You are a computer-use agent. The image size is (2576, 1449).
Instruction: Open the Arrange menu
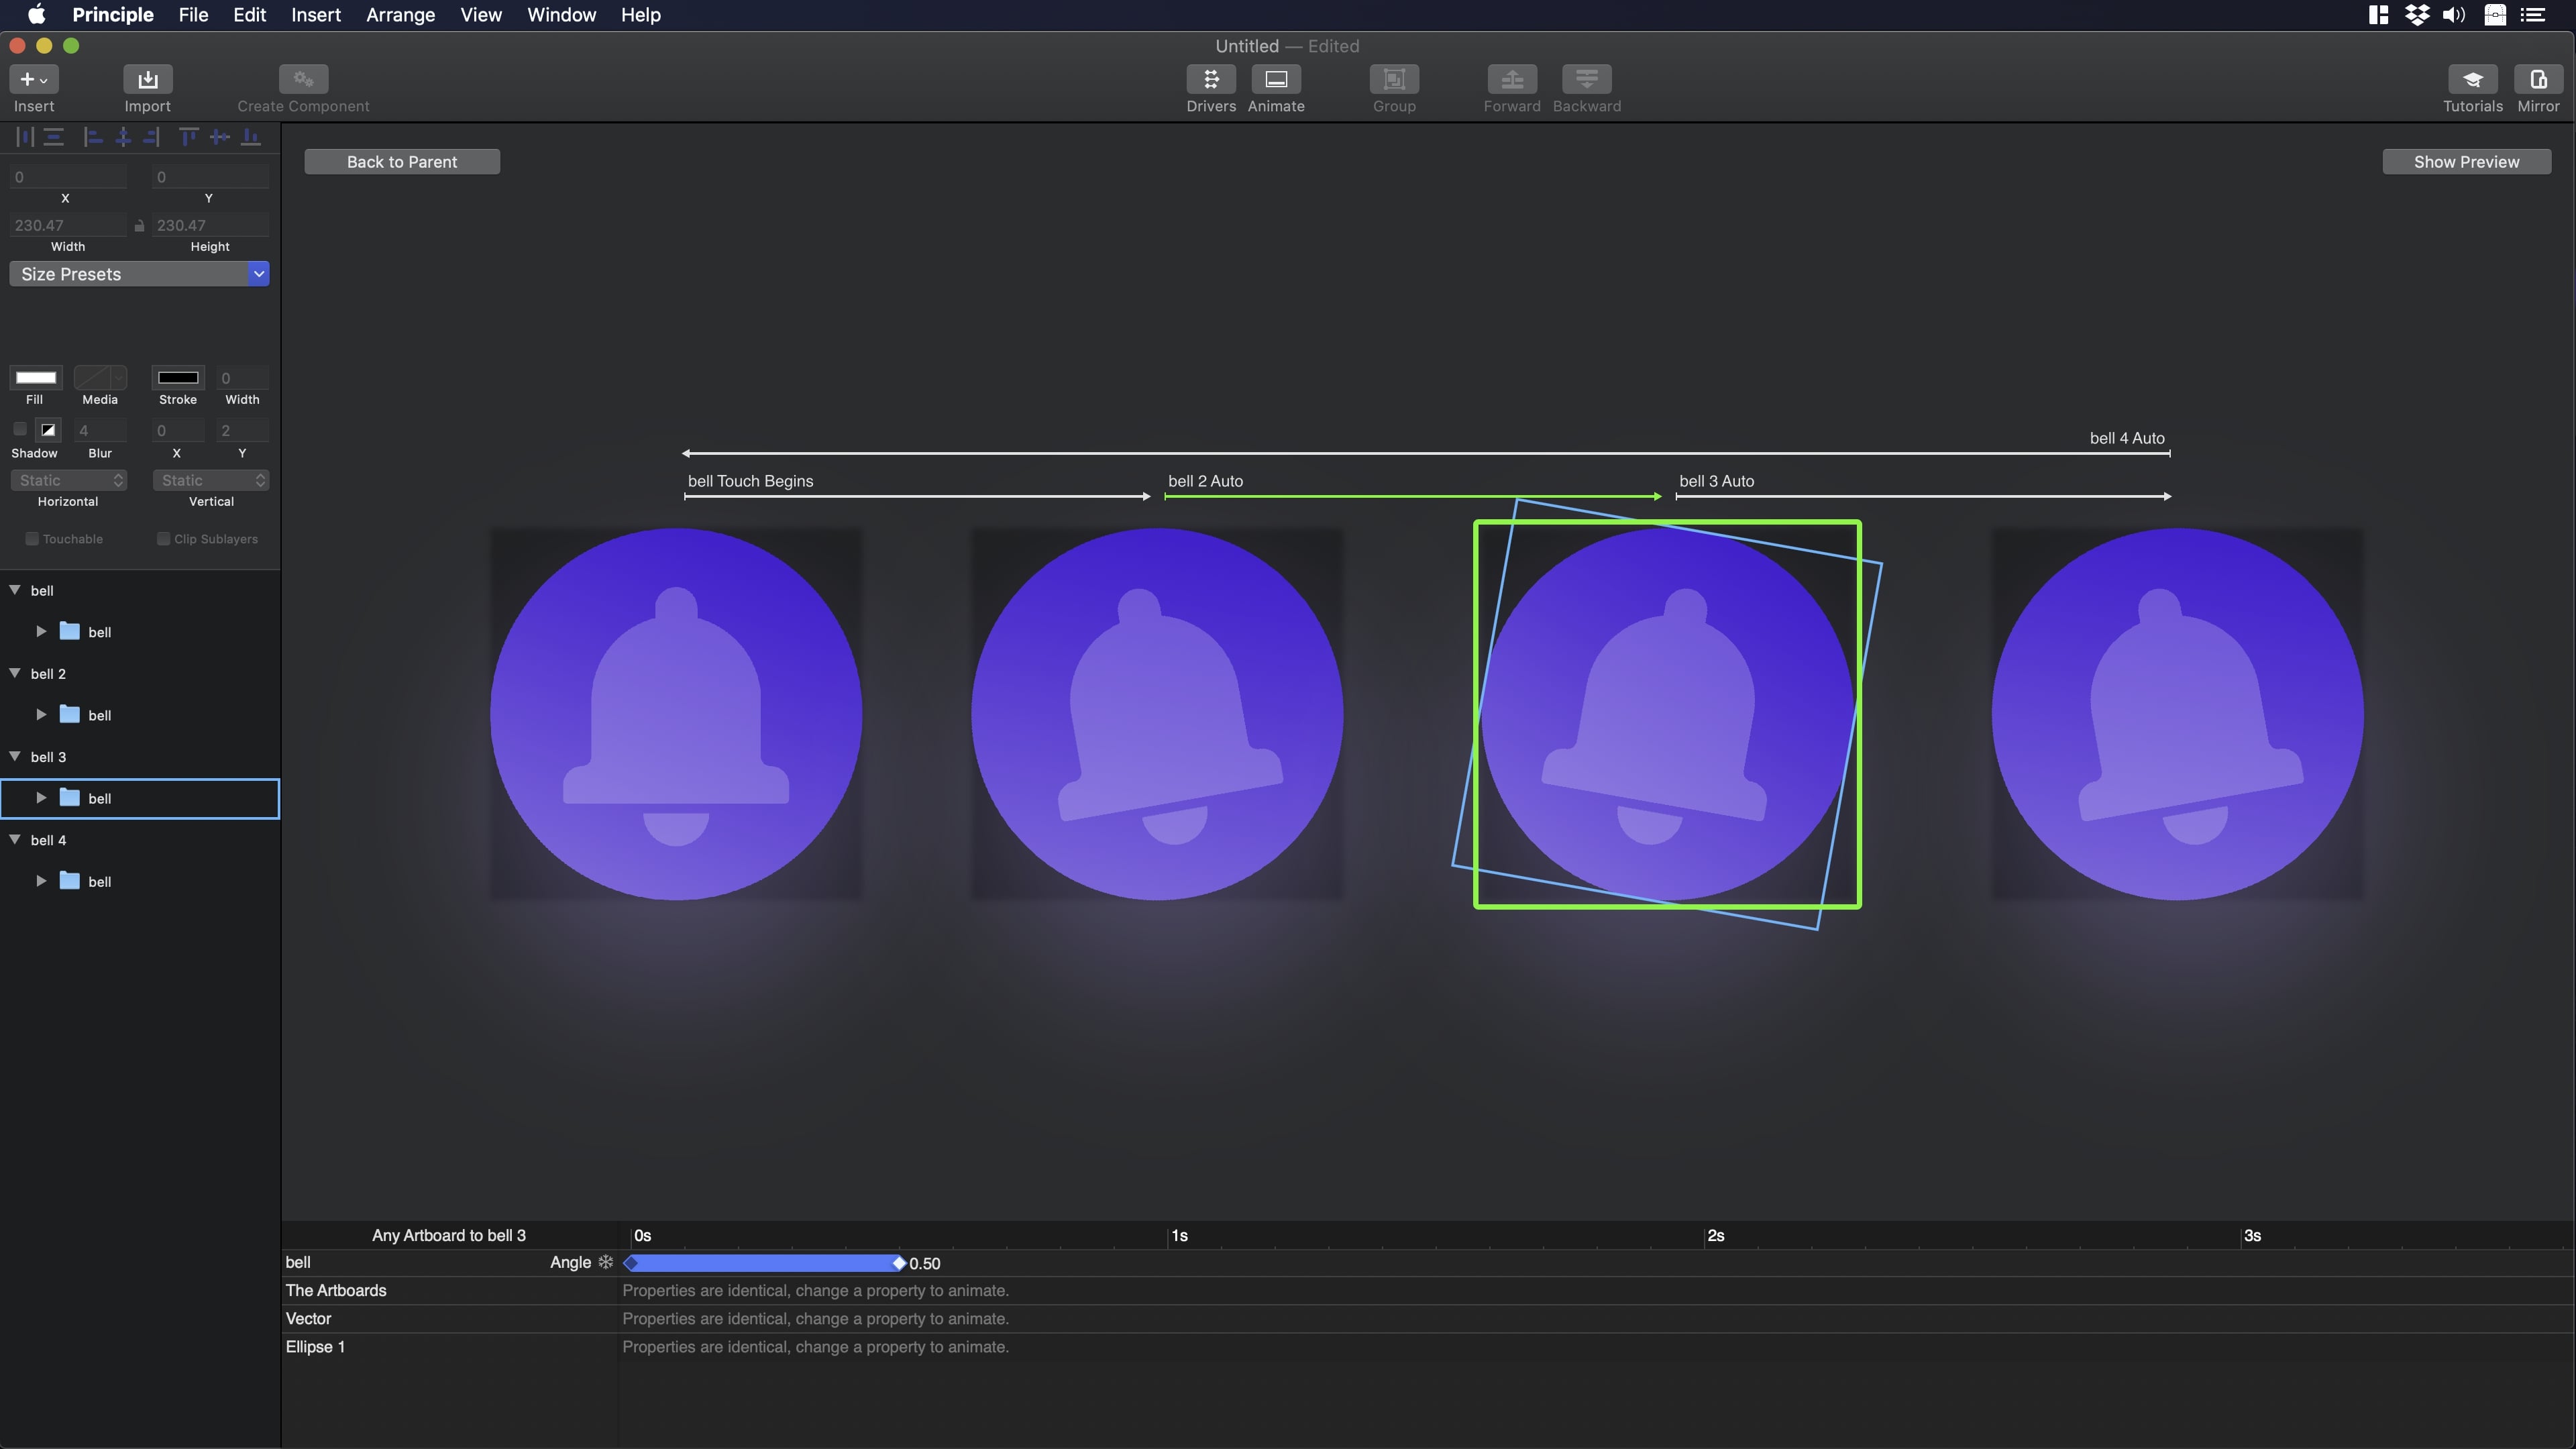[400, 15]
